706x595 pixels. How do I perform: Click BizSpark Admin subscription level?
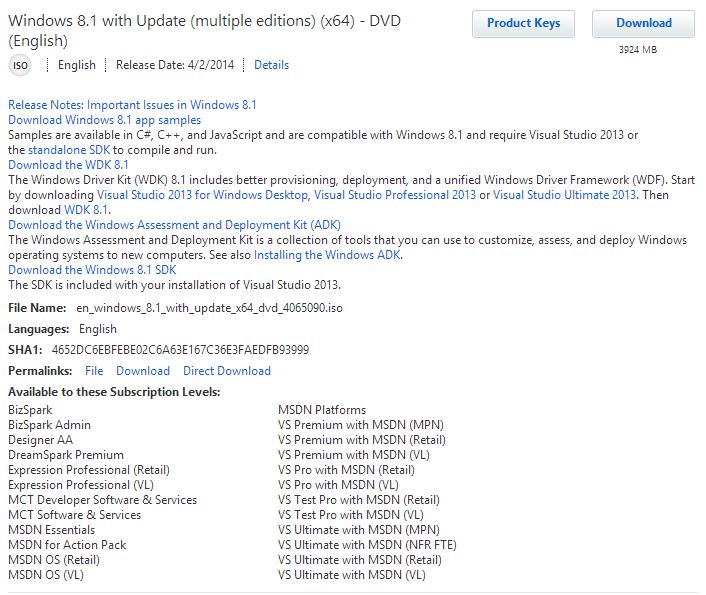coord(50,425)
